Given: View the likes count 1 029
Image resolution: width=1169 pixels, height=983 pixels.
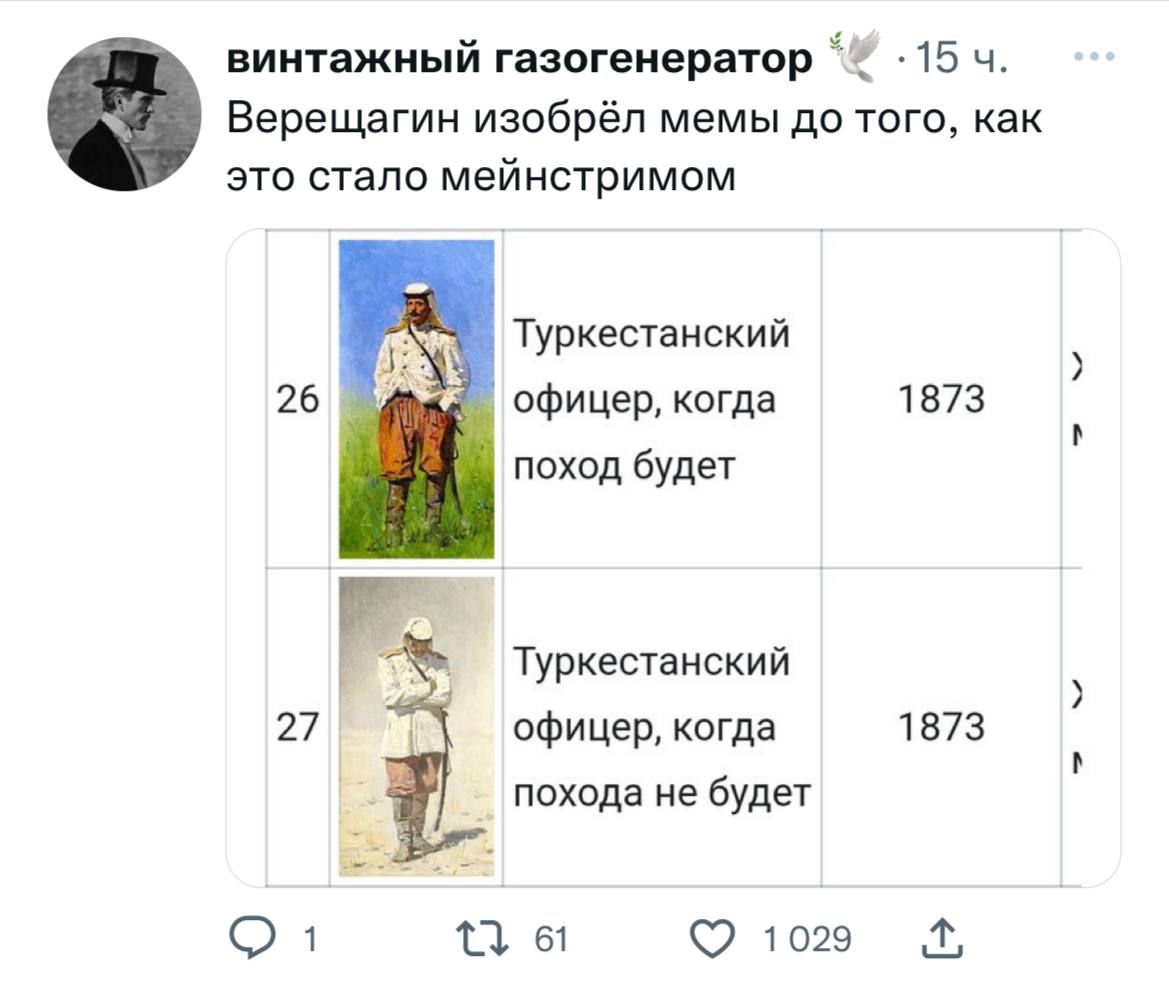Looking at the screenshot, I should 807,939.
